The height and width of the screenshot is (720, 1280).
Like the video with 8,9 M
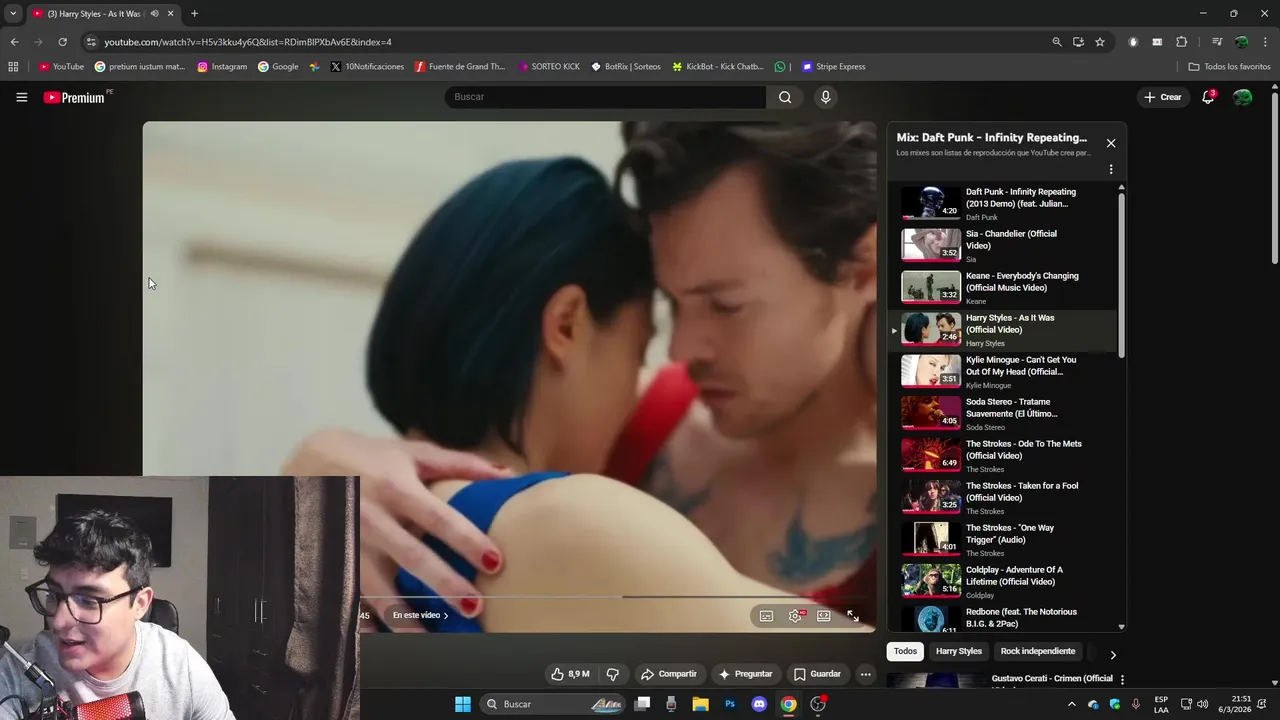click(x=570, y=674)
